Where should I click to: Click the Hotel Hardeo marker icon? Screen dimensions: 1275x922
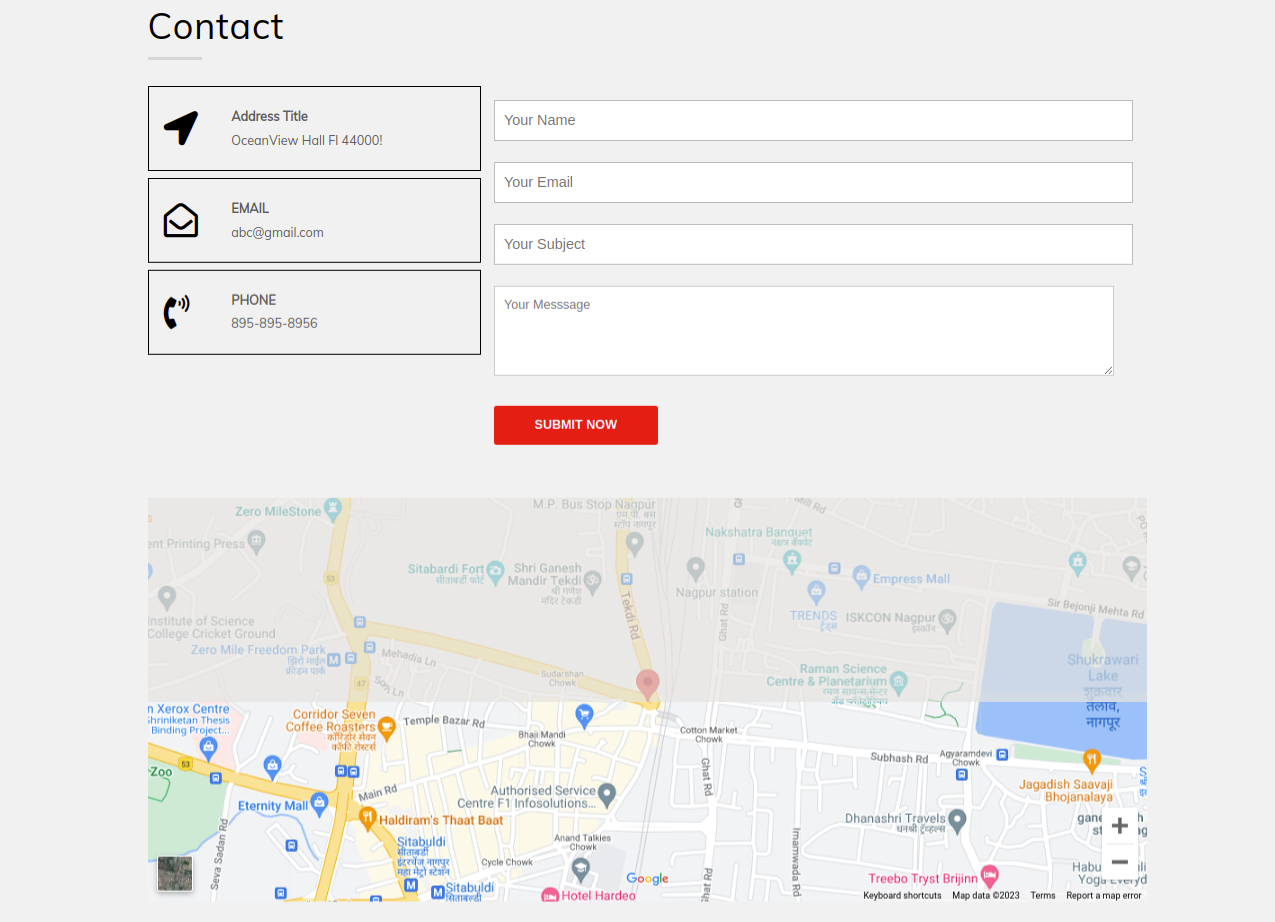(550, 895)
